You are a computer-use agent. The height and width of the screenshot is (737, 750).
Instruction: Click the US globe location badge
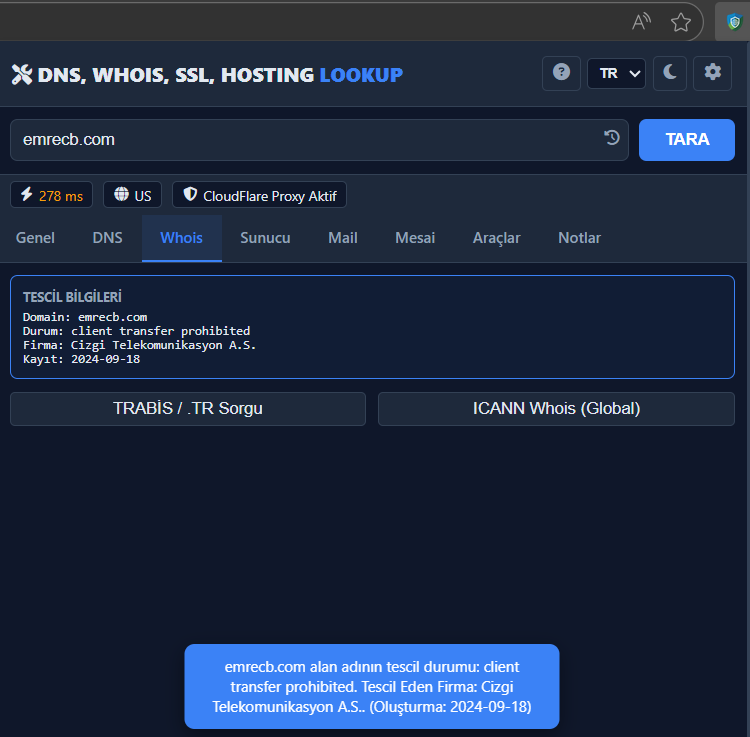[x=133, y=195]
